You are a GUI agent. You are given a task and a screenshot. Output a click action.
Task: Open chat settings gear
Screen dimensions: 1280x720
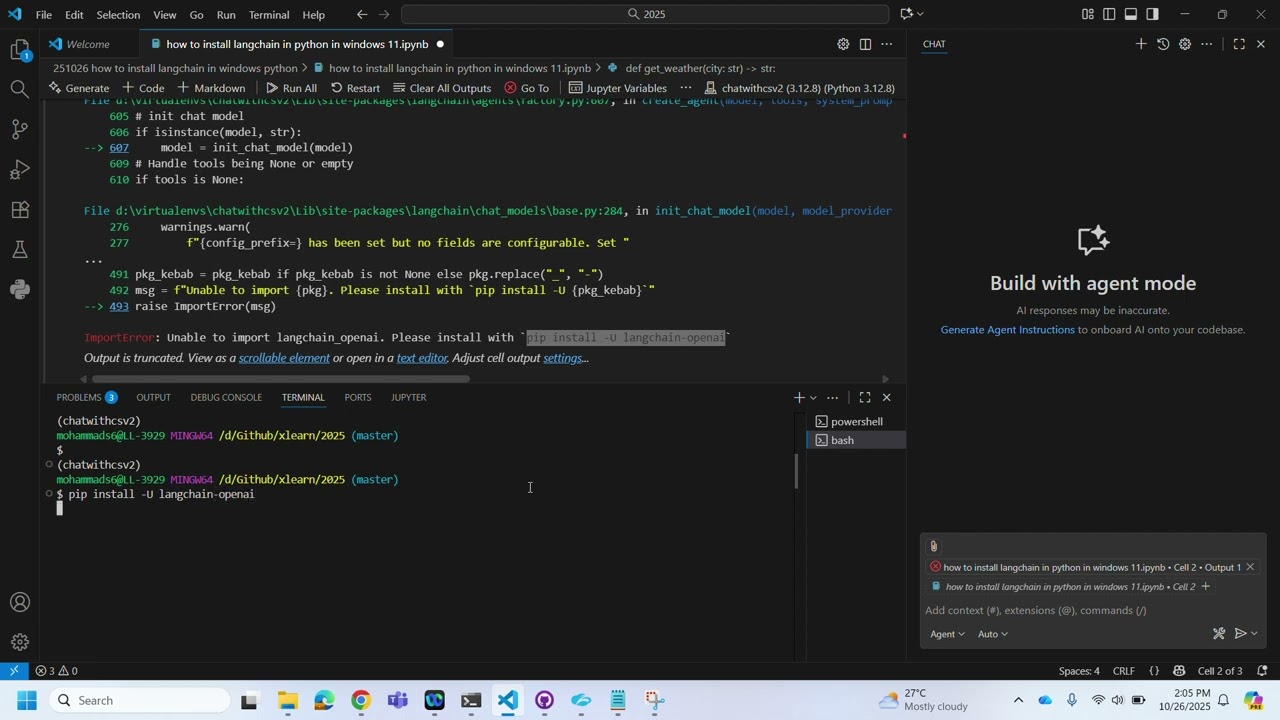coord(1185,44)
